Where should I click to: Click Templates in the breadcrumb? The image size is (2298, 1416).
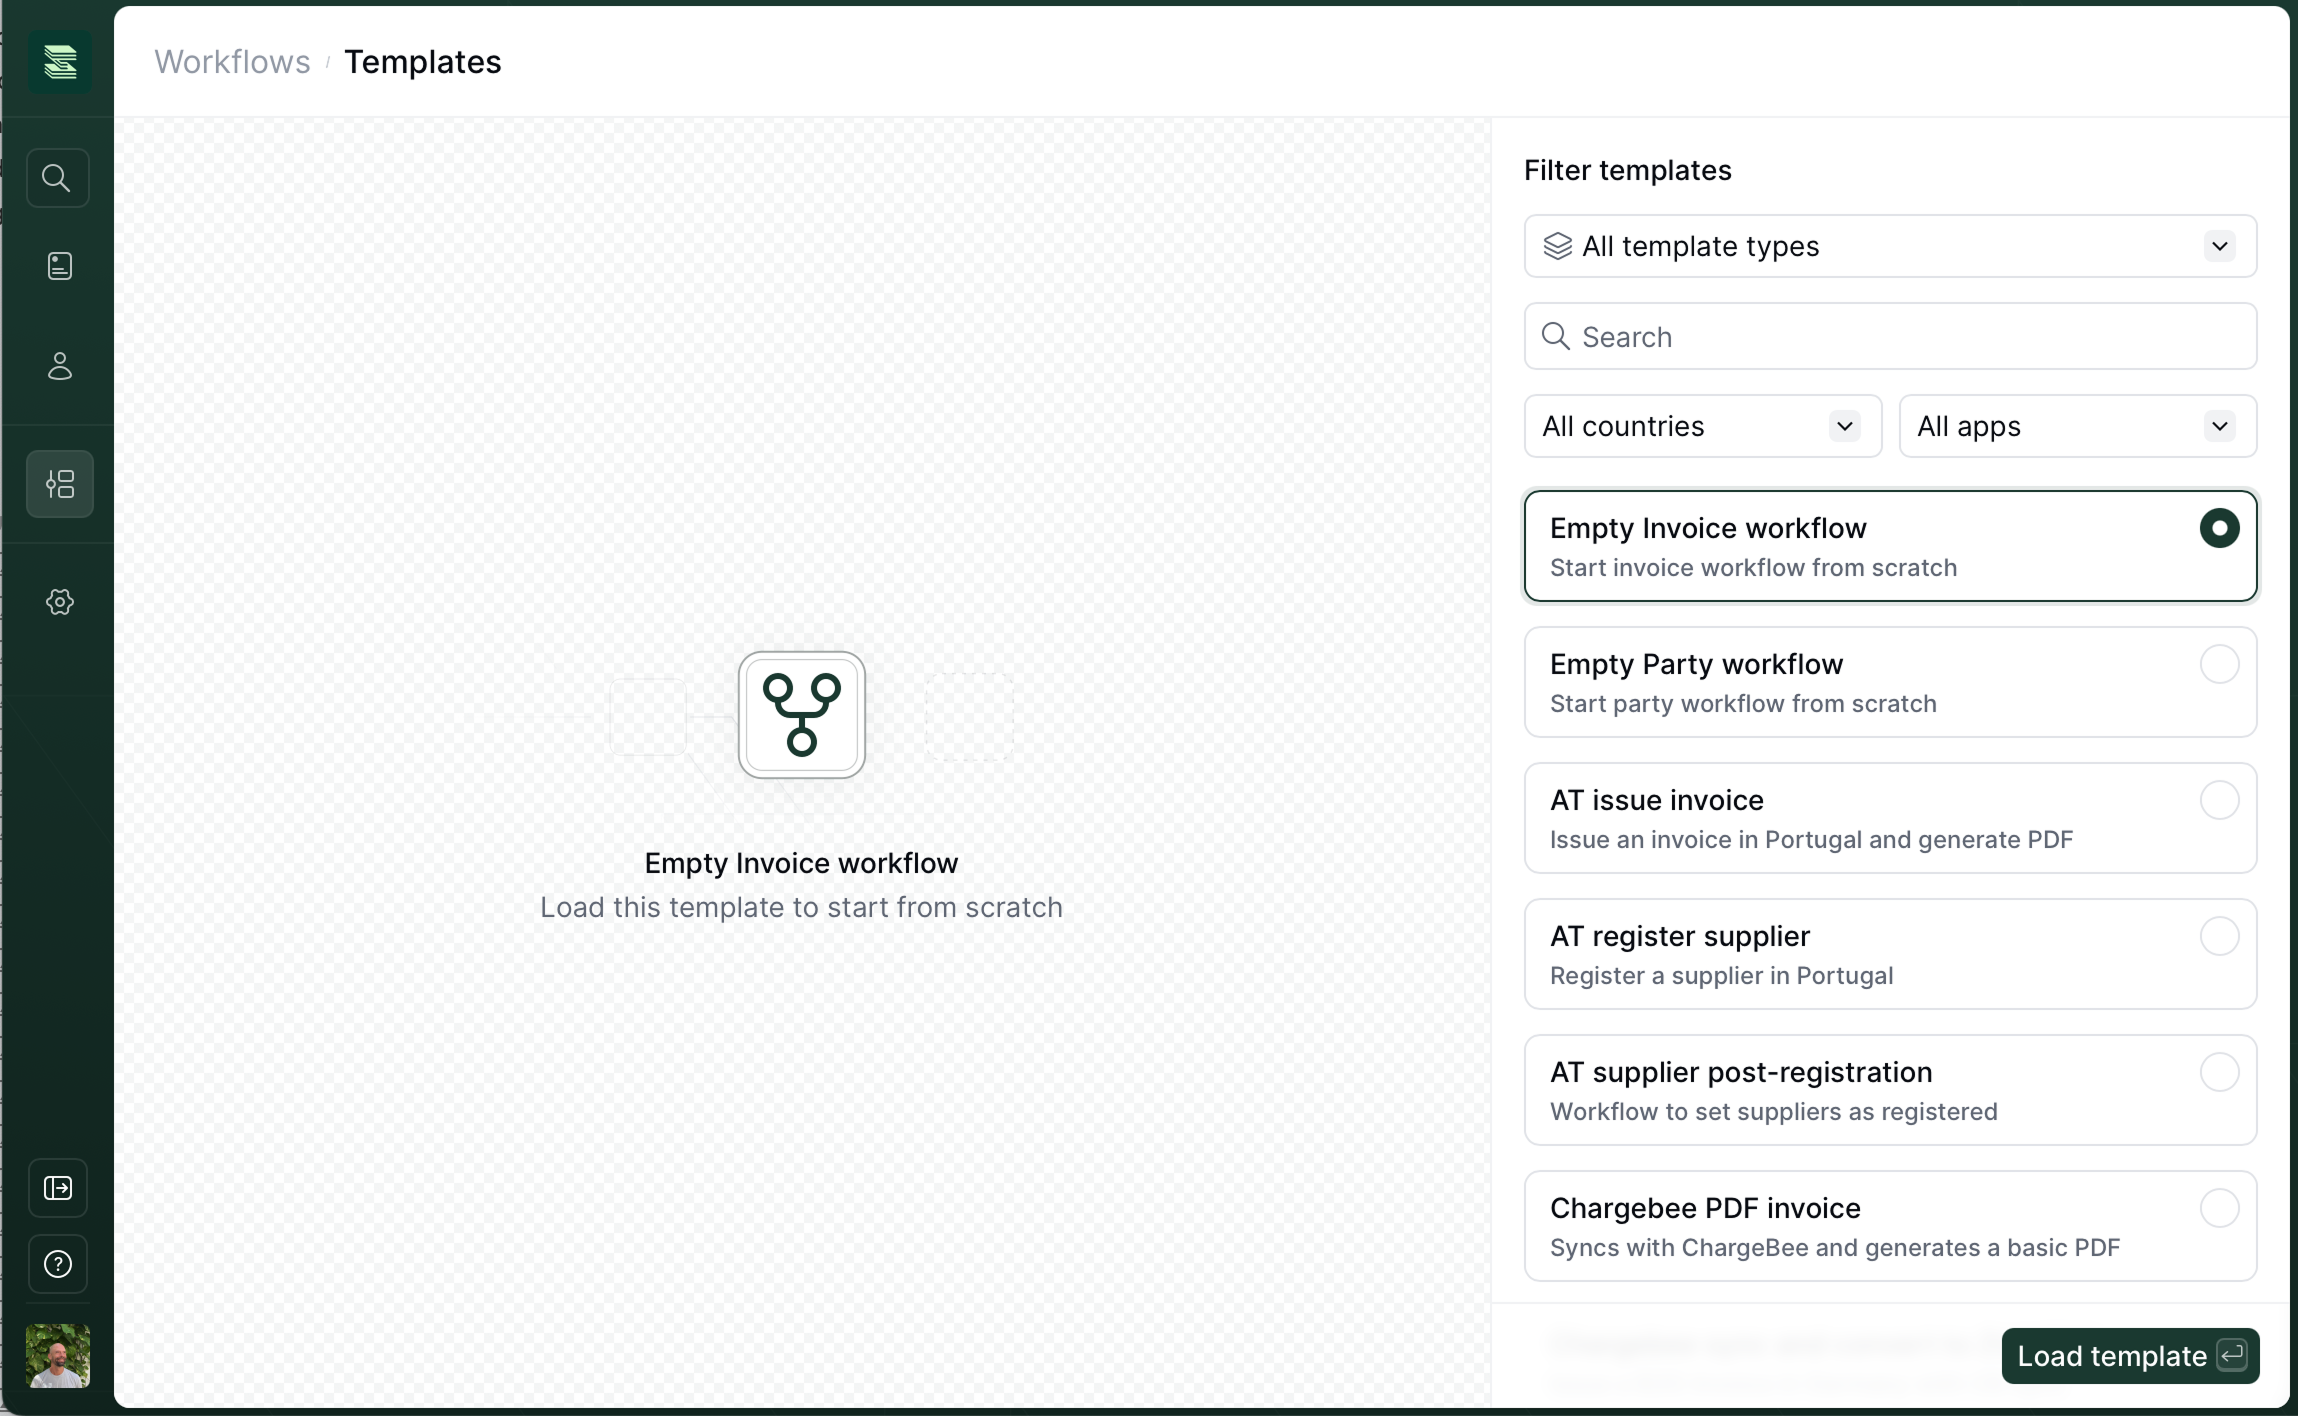422,61
